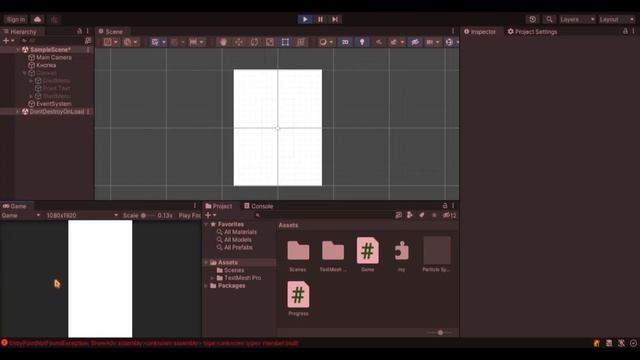Toggle scene lighting bulb icon
The width and height of the screenshot is (640, 360).
point(362,42)
